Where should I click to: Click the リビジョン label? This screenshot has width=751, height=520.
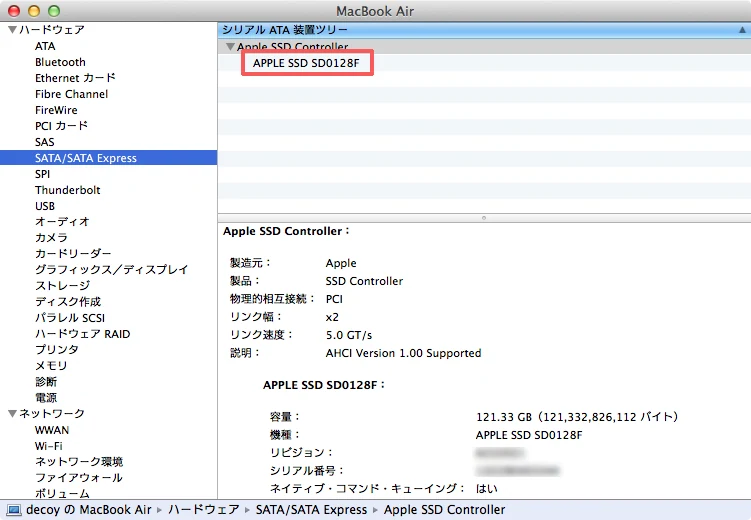(x=301, y=452)
